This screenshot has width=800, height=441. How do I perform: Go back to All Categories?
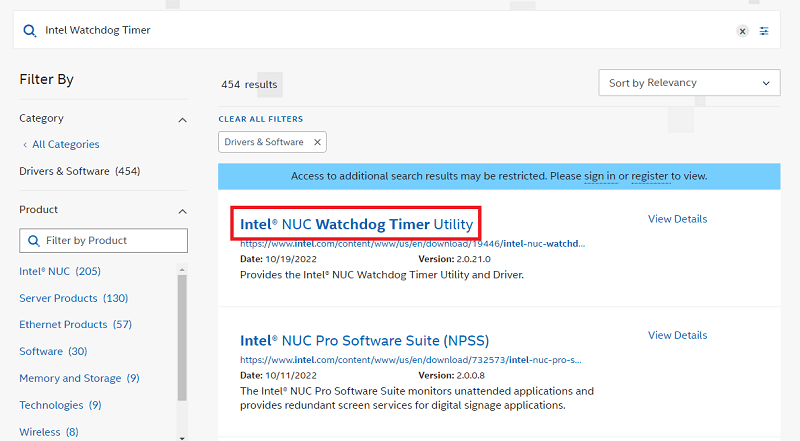tap(61, 144)
